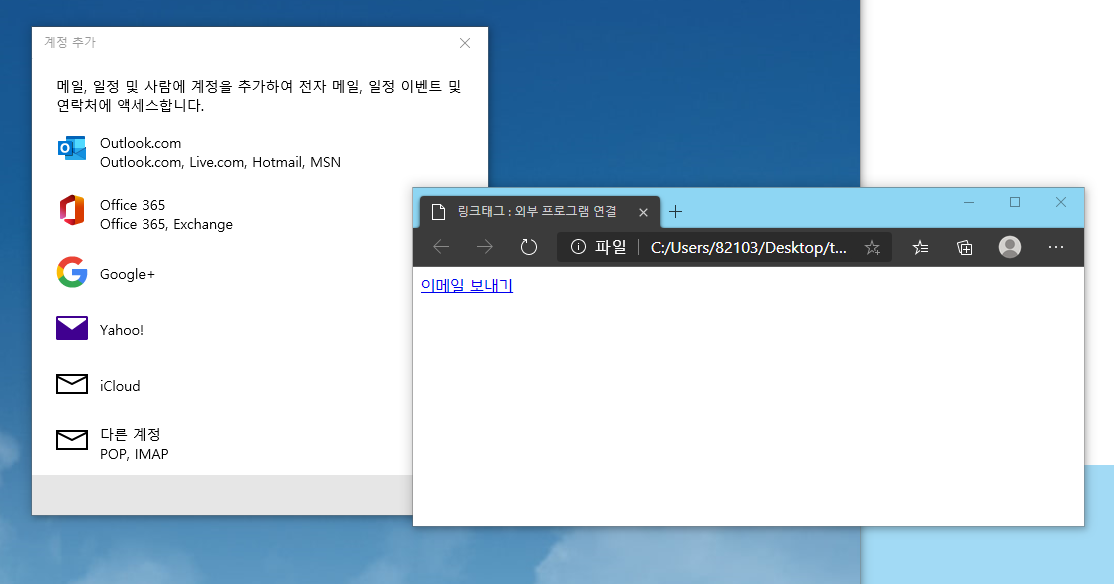Close the 계정 추가 dialog
The height and width of the screenshot is (584, 1114).
pyautogui.click(x=465, y=43)
